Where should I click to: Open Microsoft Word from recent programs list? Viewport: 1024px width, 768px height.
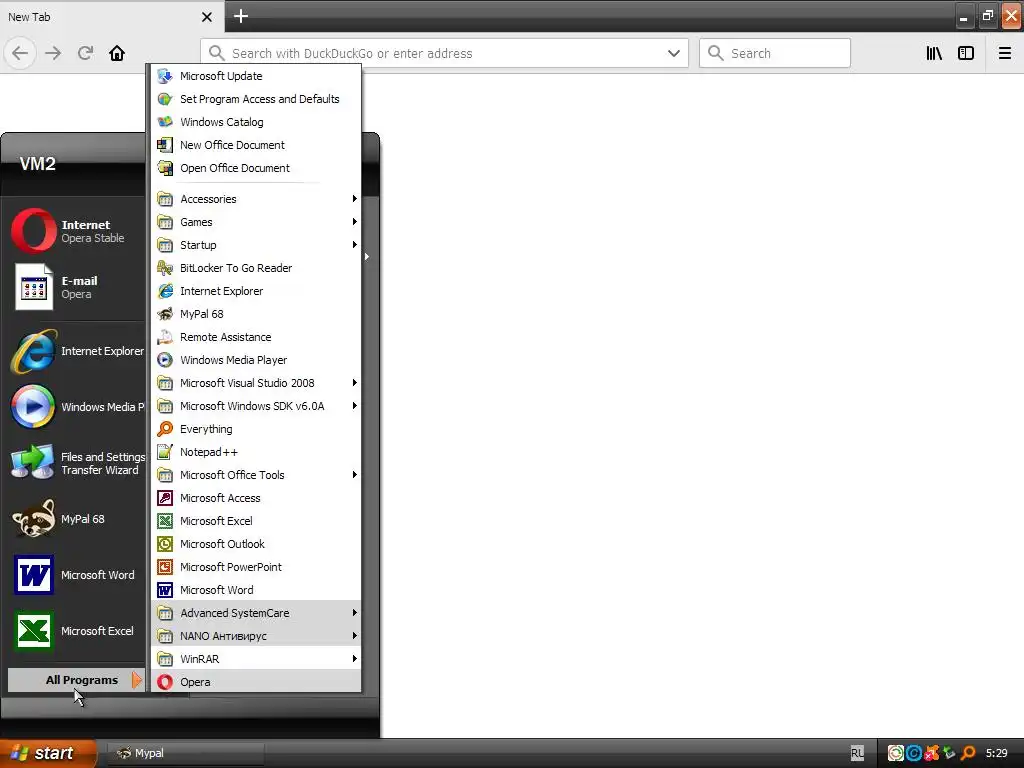(76, 575)
